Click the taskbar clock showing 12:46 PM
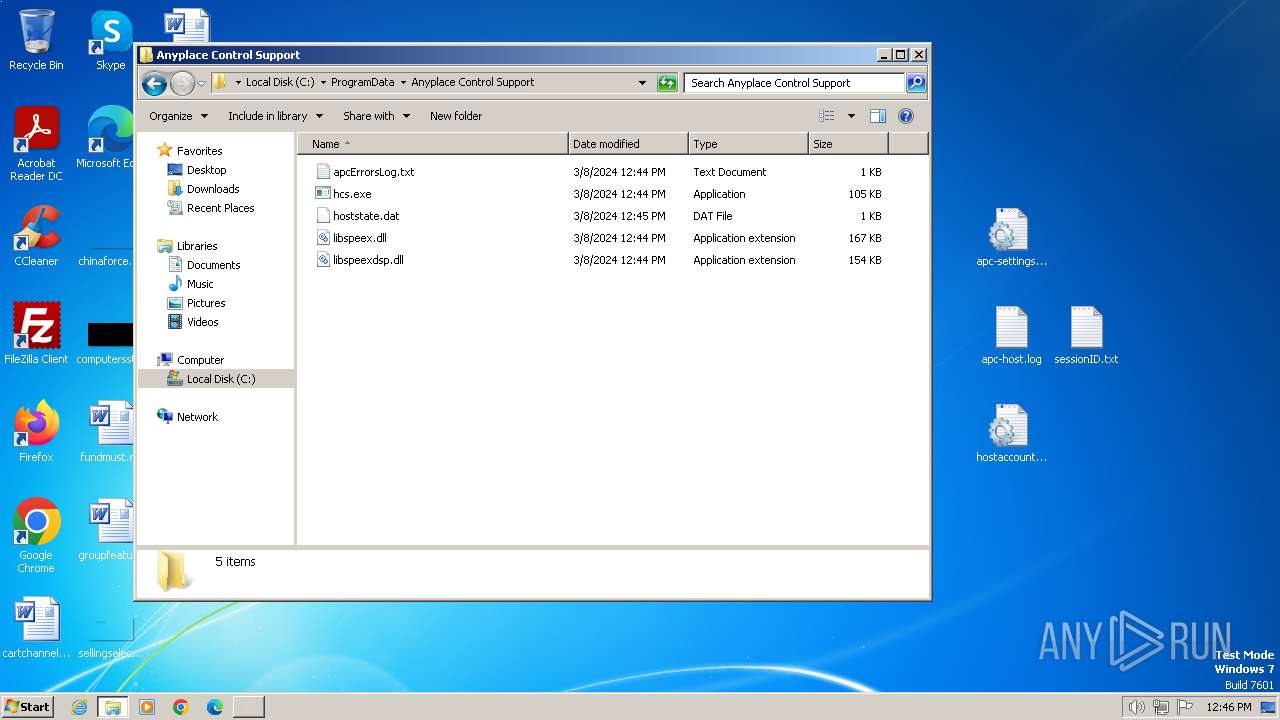This screenshot has width=1280, height=720. point(1229,707)
